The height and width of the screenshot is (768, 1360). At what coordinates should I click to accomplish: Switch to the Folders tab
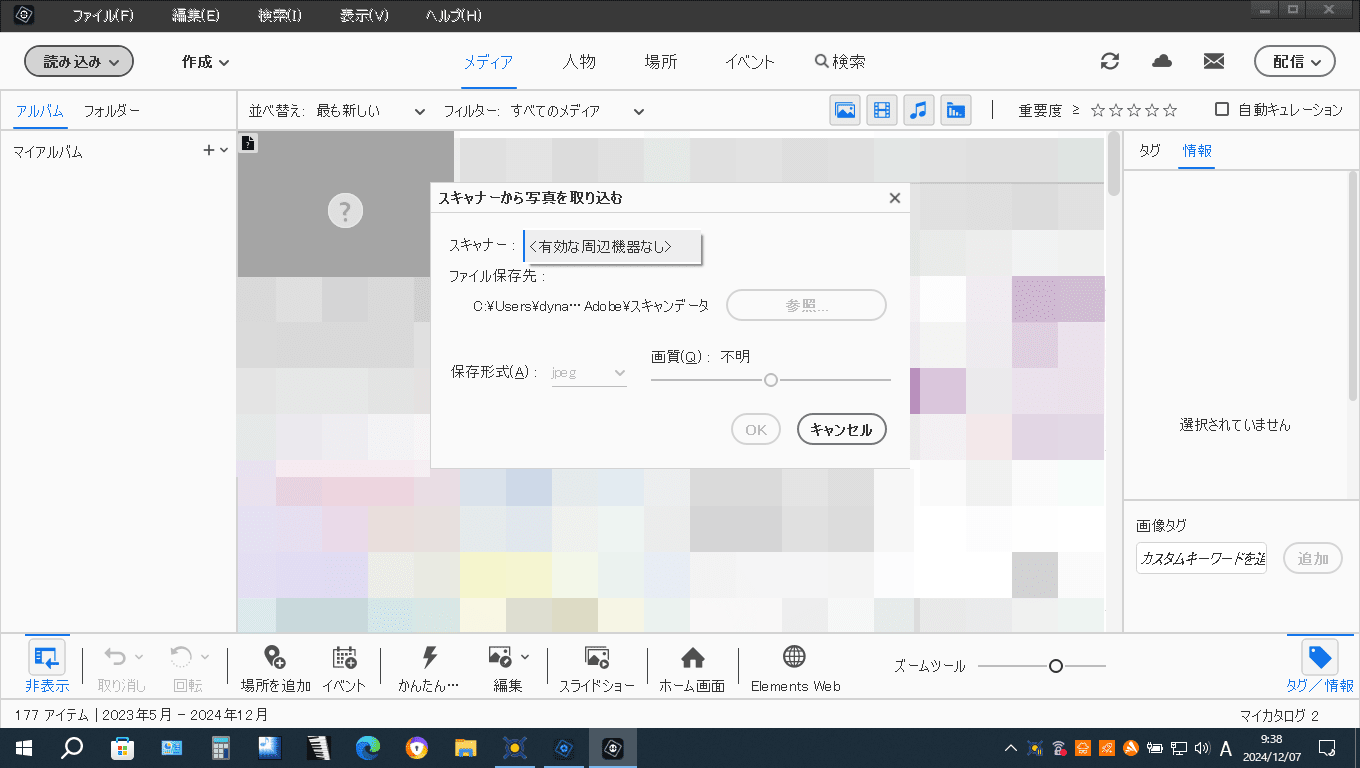(x=112, y=111)
